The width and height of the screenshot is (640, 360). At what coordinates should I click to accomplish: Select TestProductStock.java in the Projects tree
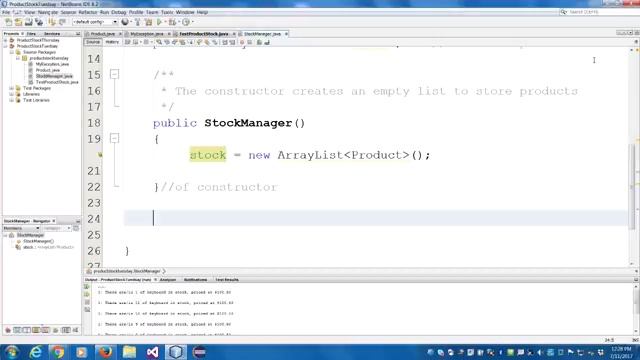pos(57,82)
